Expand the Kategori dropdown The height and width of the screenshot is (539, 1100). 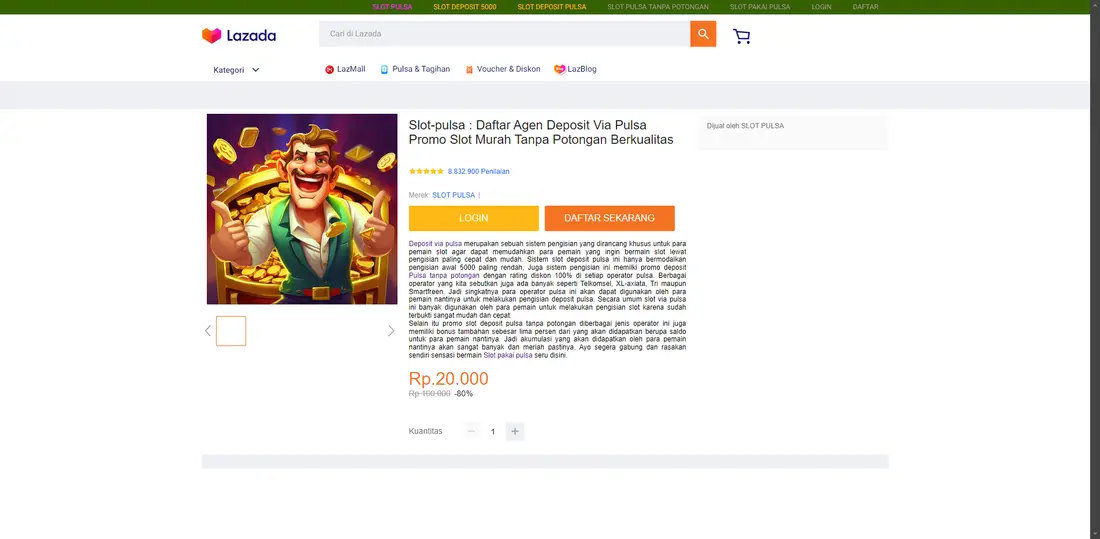click(236, 70)
